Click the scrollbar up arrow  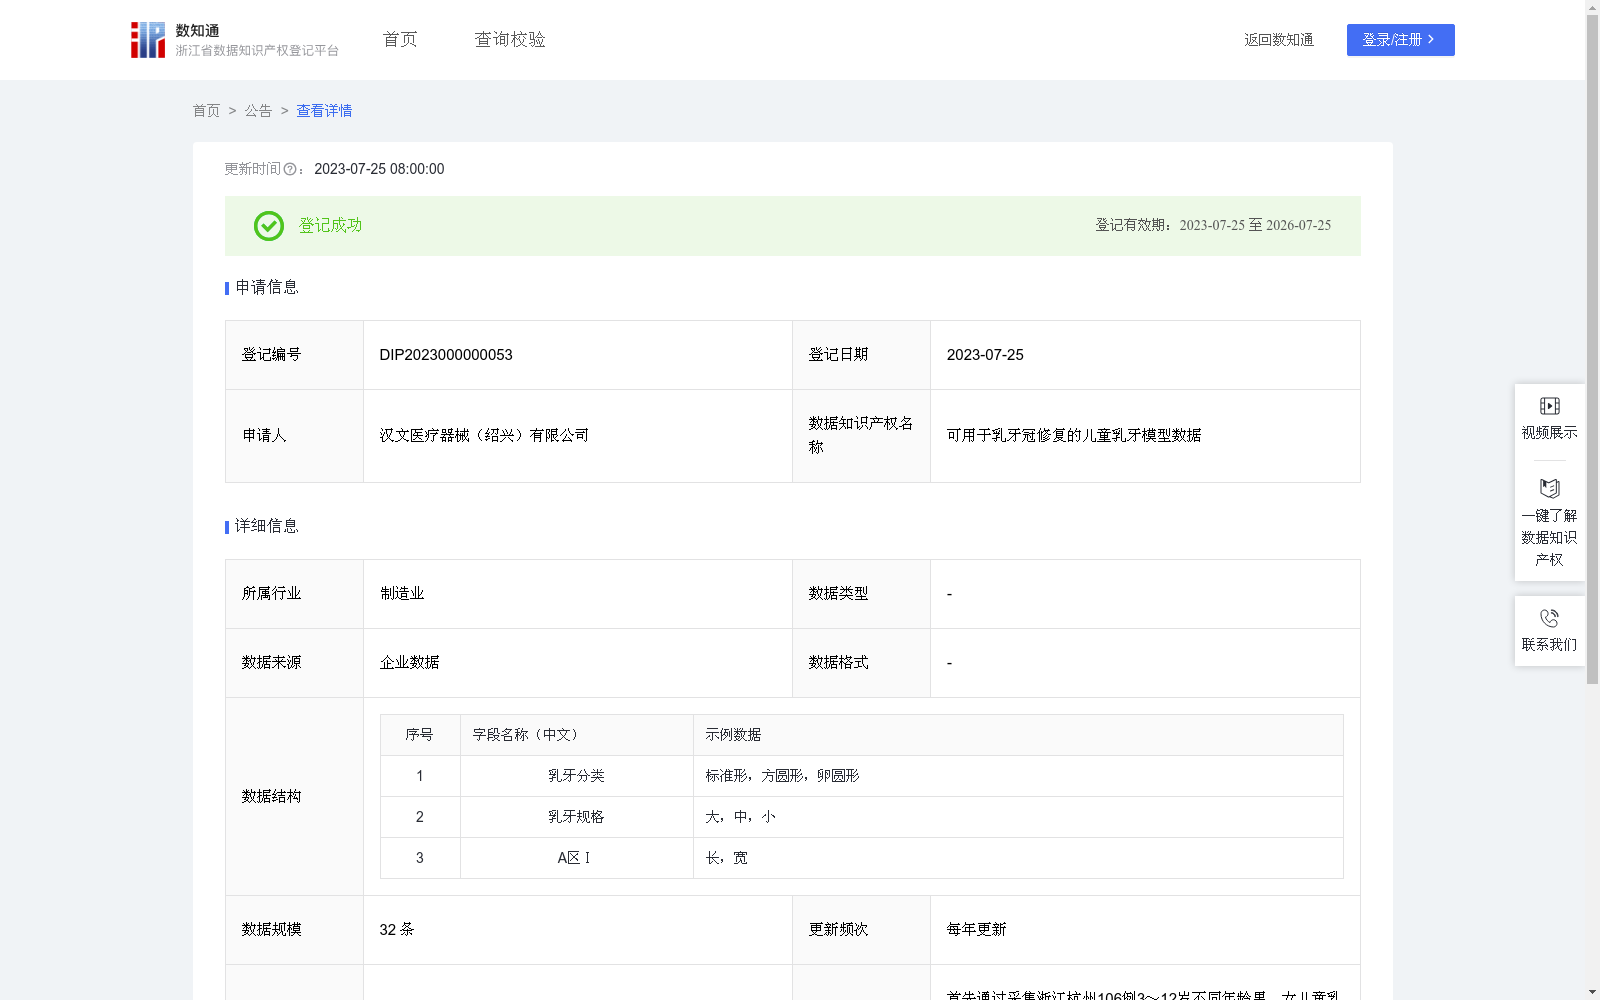coord(1592,7)
